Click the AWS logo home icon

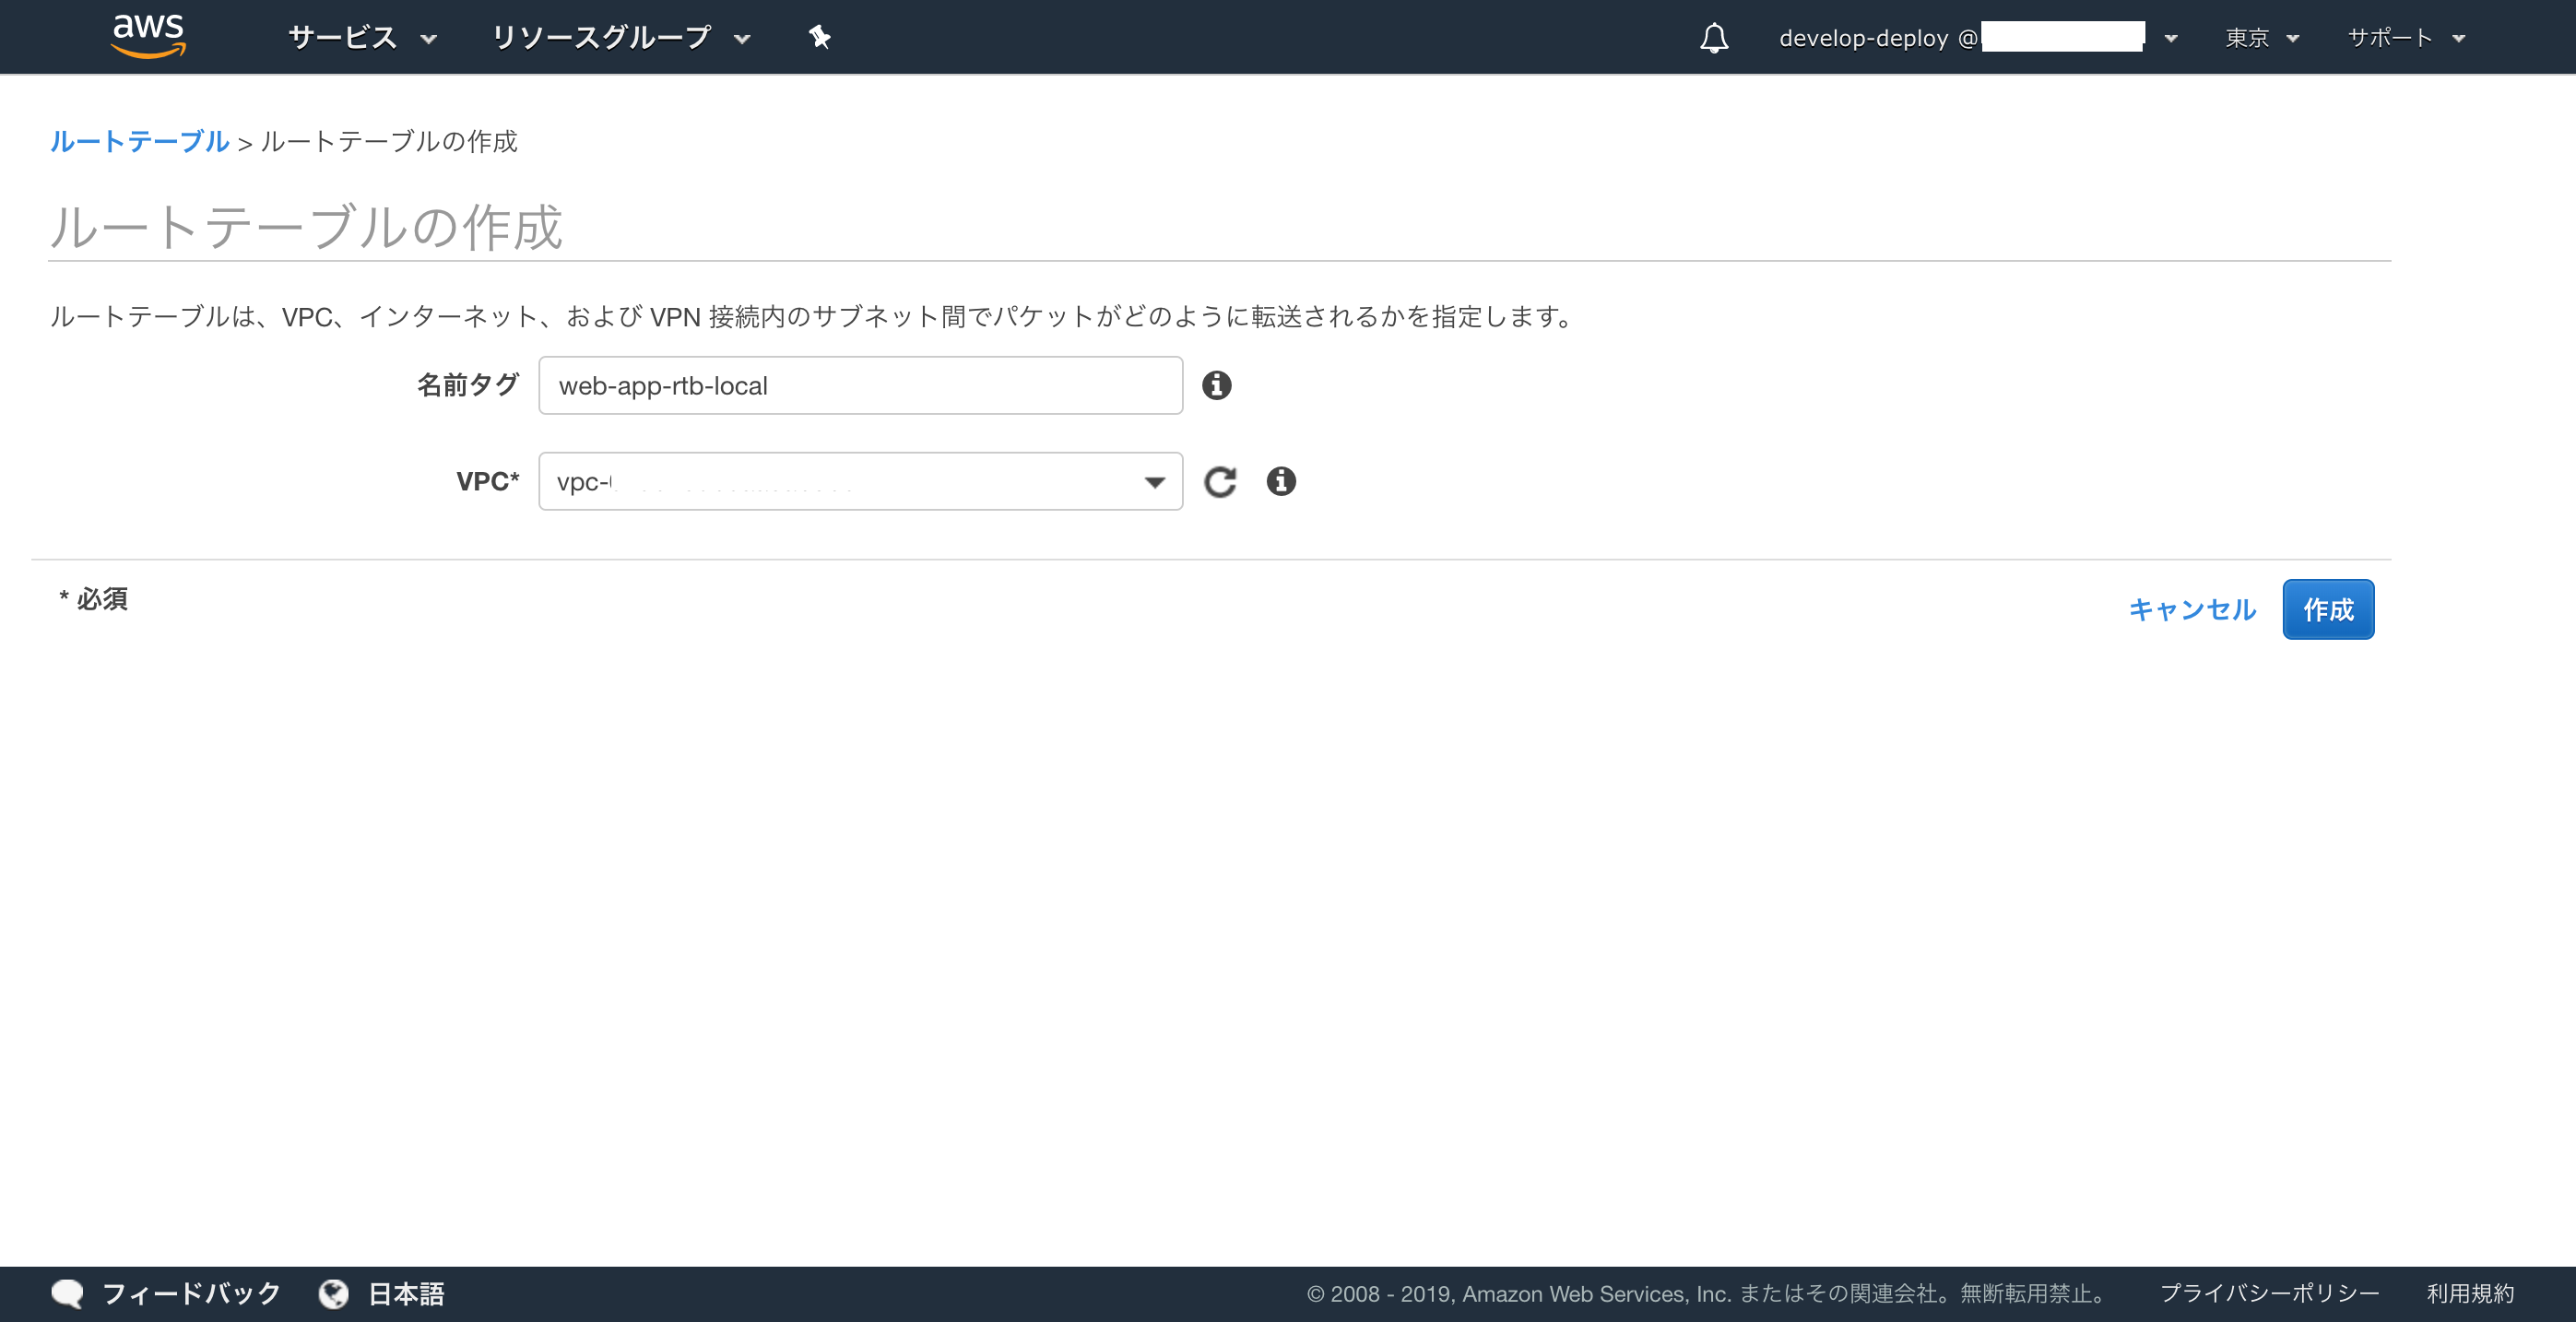coord(148,36)
